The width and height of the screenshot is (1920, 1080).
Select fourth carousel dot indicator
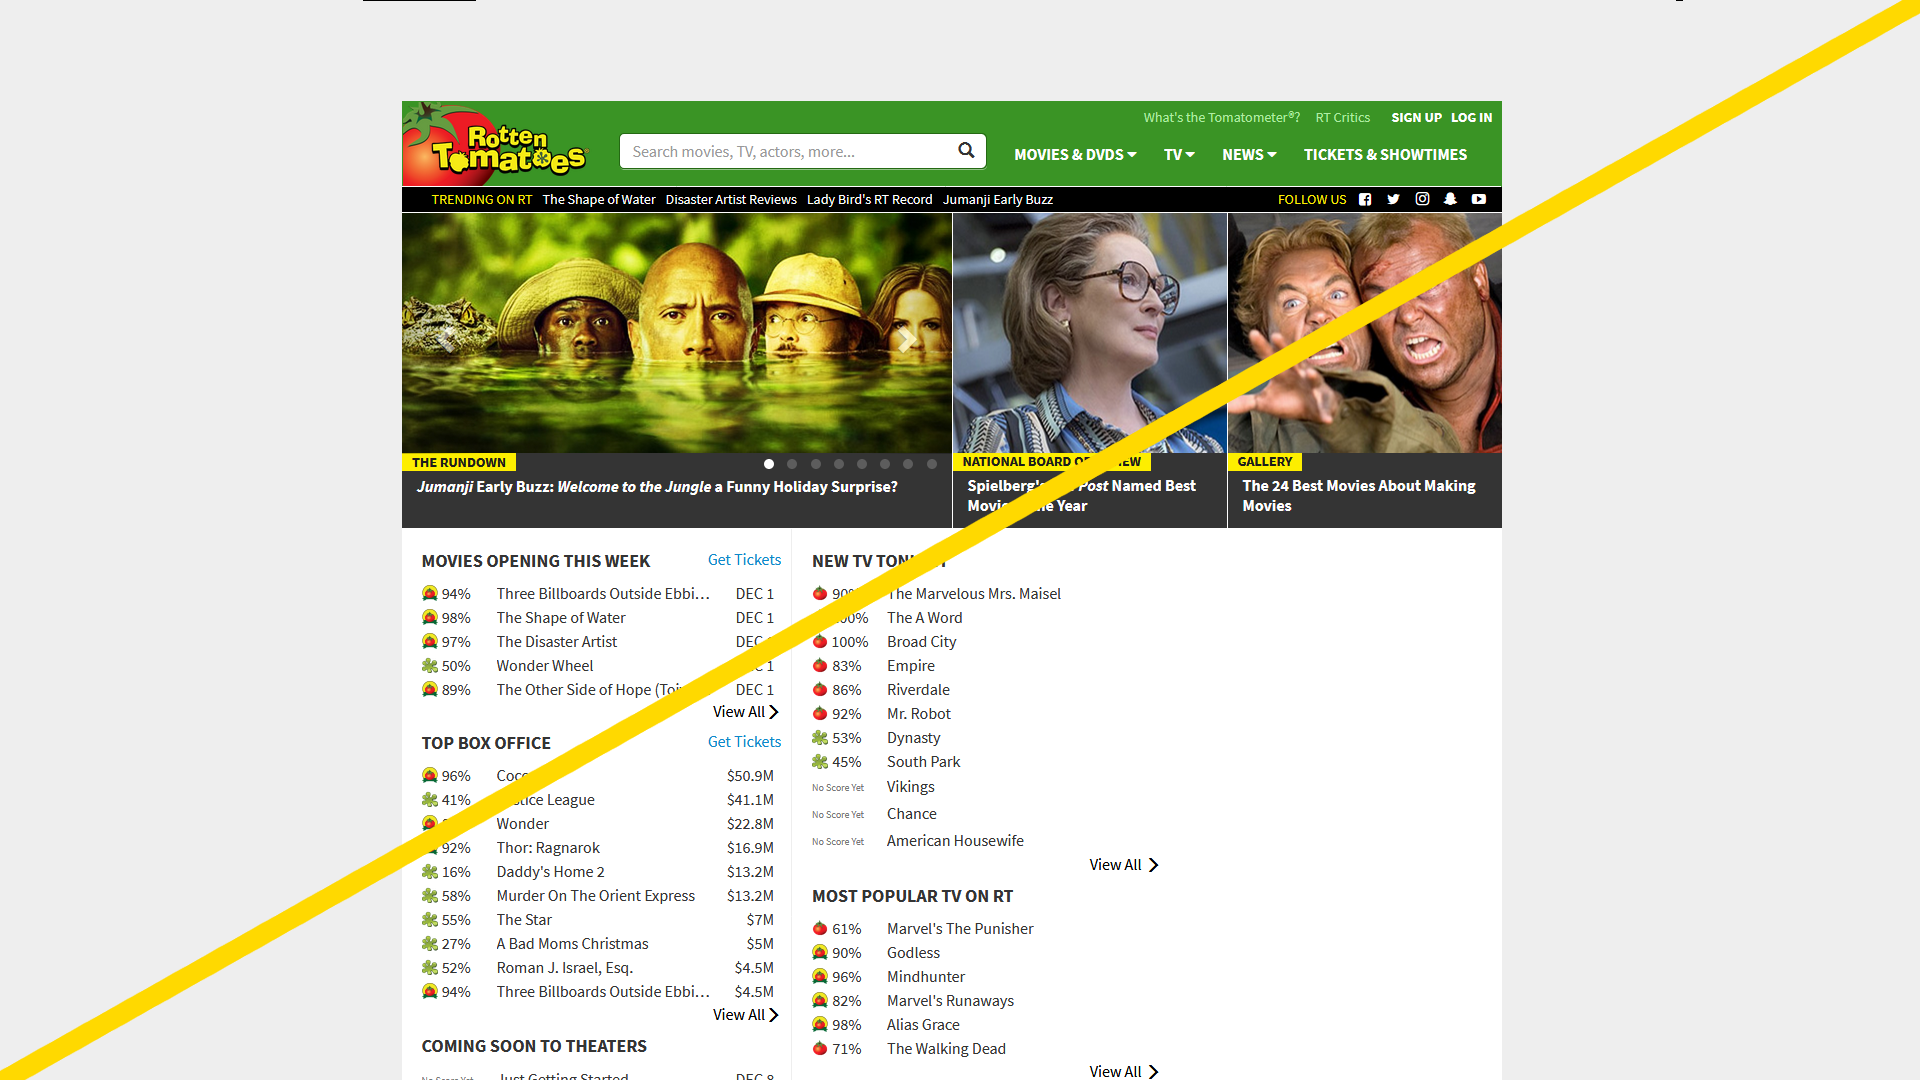point(839,464)
